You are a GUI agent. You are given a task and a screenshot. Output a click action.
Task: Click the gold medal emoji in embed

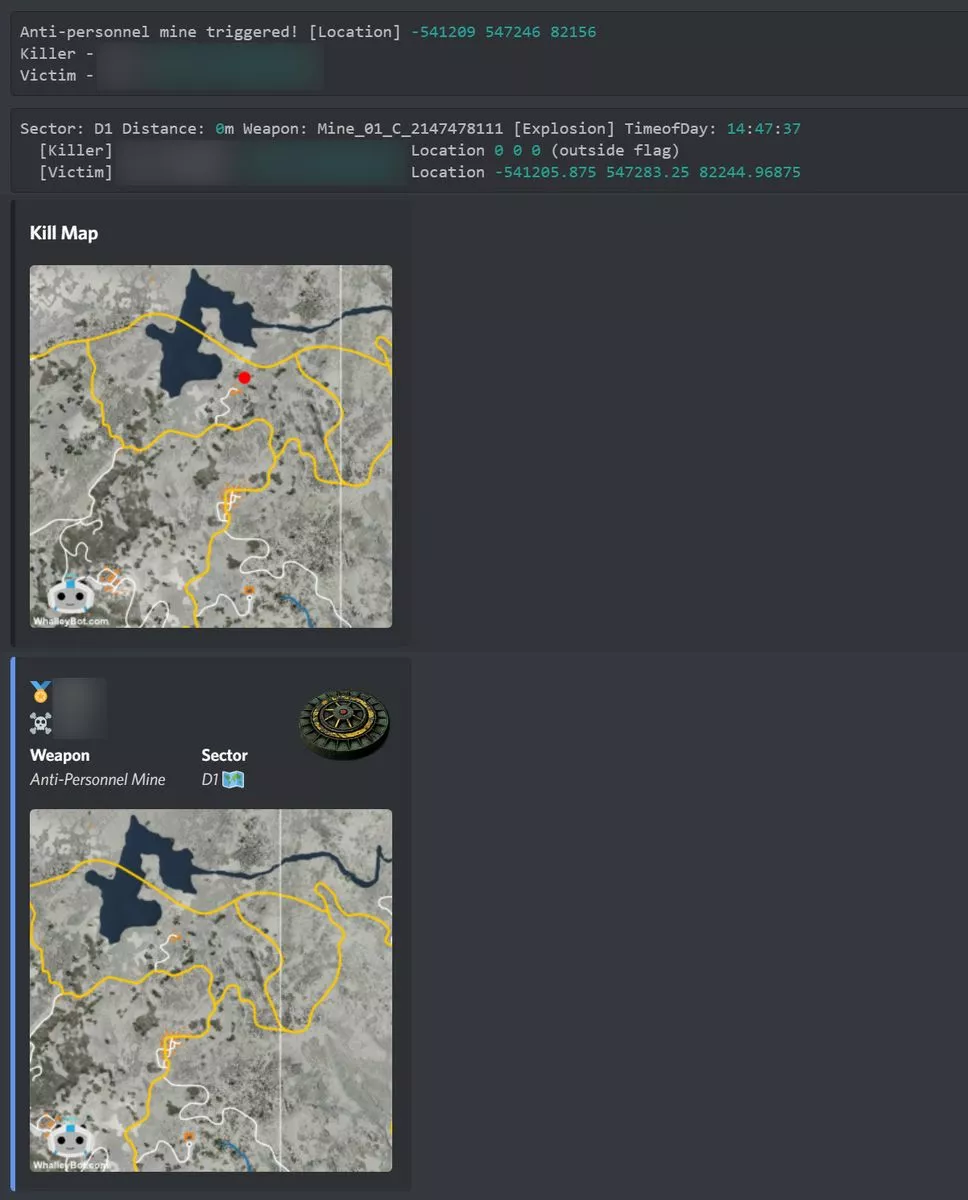[40, 691]
